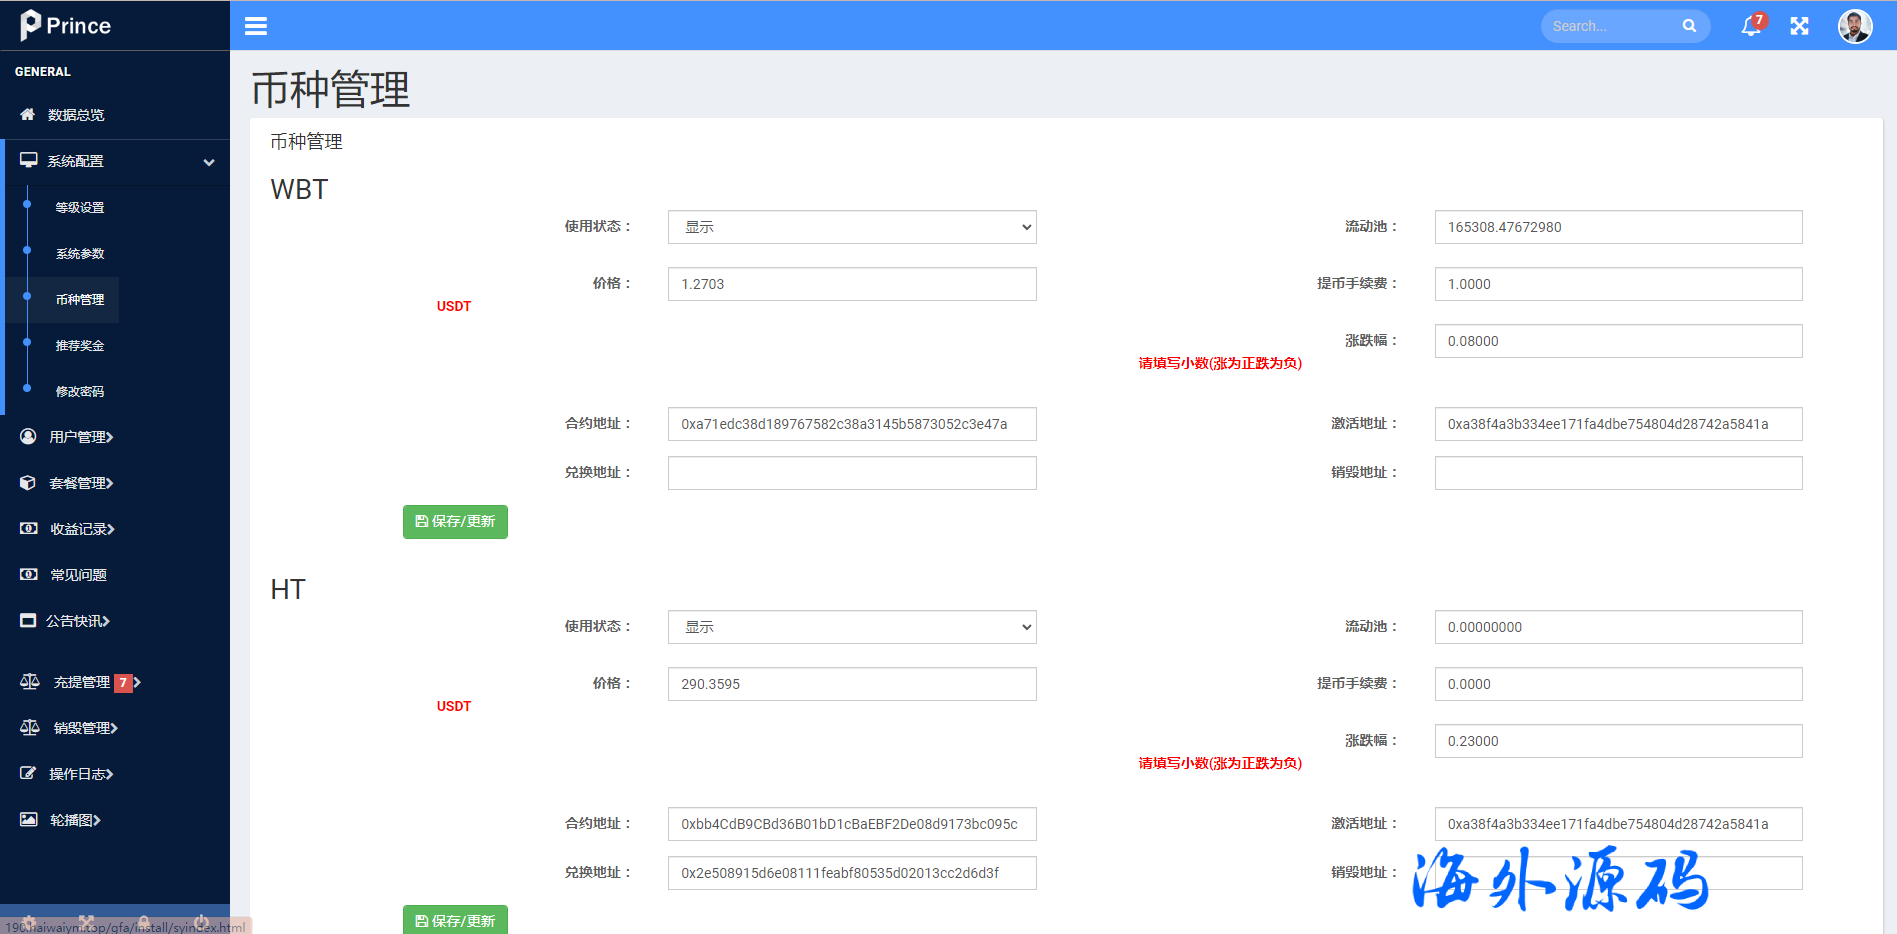Select 等级设置 in the sidebar
Viewport: 1897px width, 934px height.
click(x=80, y=208)
